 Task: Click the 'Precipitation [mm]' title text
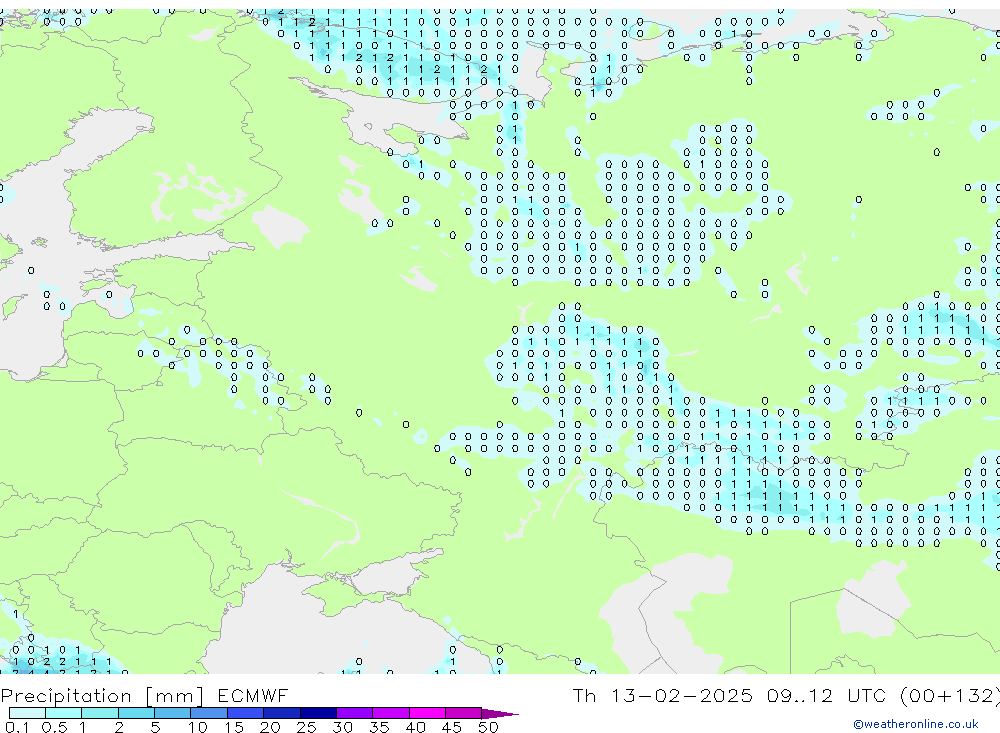pyautogui.click(x=102, y=695)
